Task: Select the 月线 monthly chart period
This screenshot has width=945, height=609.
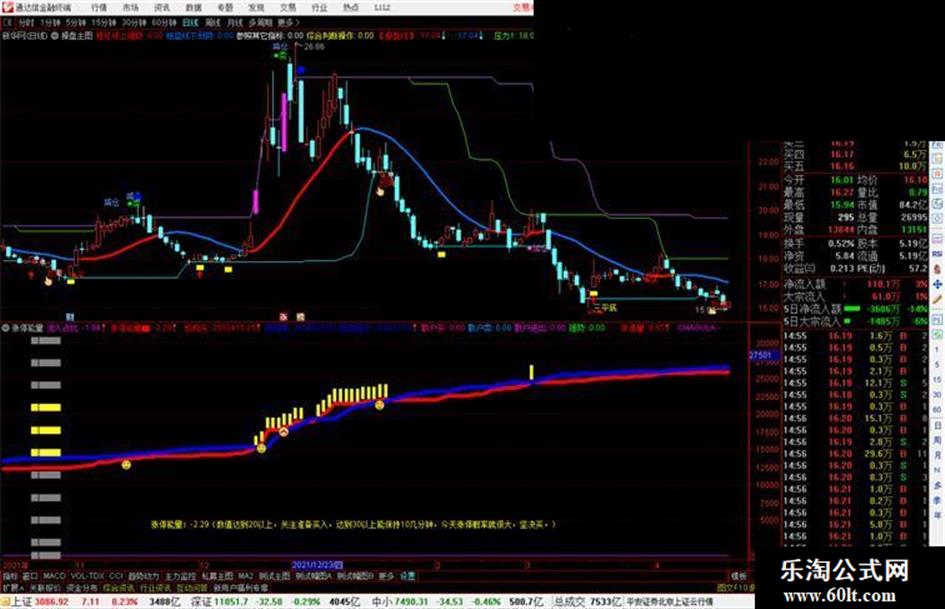Action: click(x=234, y=22)
